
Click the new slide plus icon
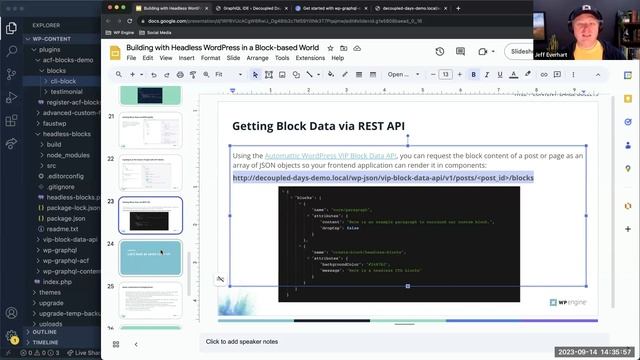[x=132, y=75]
